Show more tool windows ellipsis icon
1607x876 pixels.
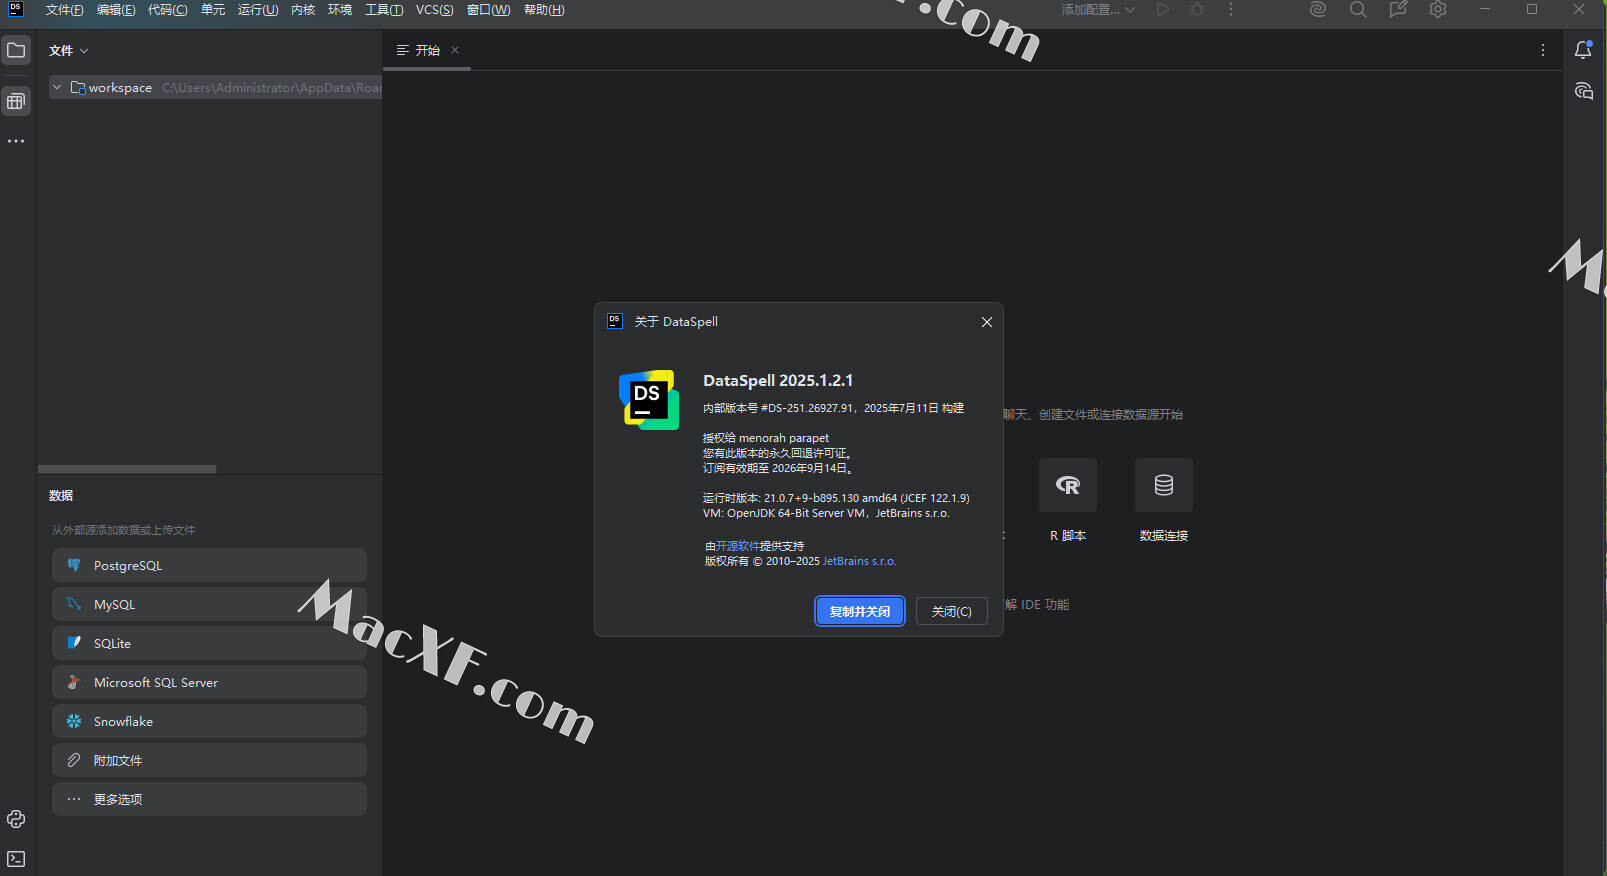pos(16,141)
